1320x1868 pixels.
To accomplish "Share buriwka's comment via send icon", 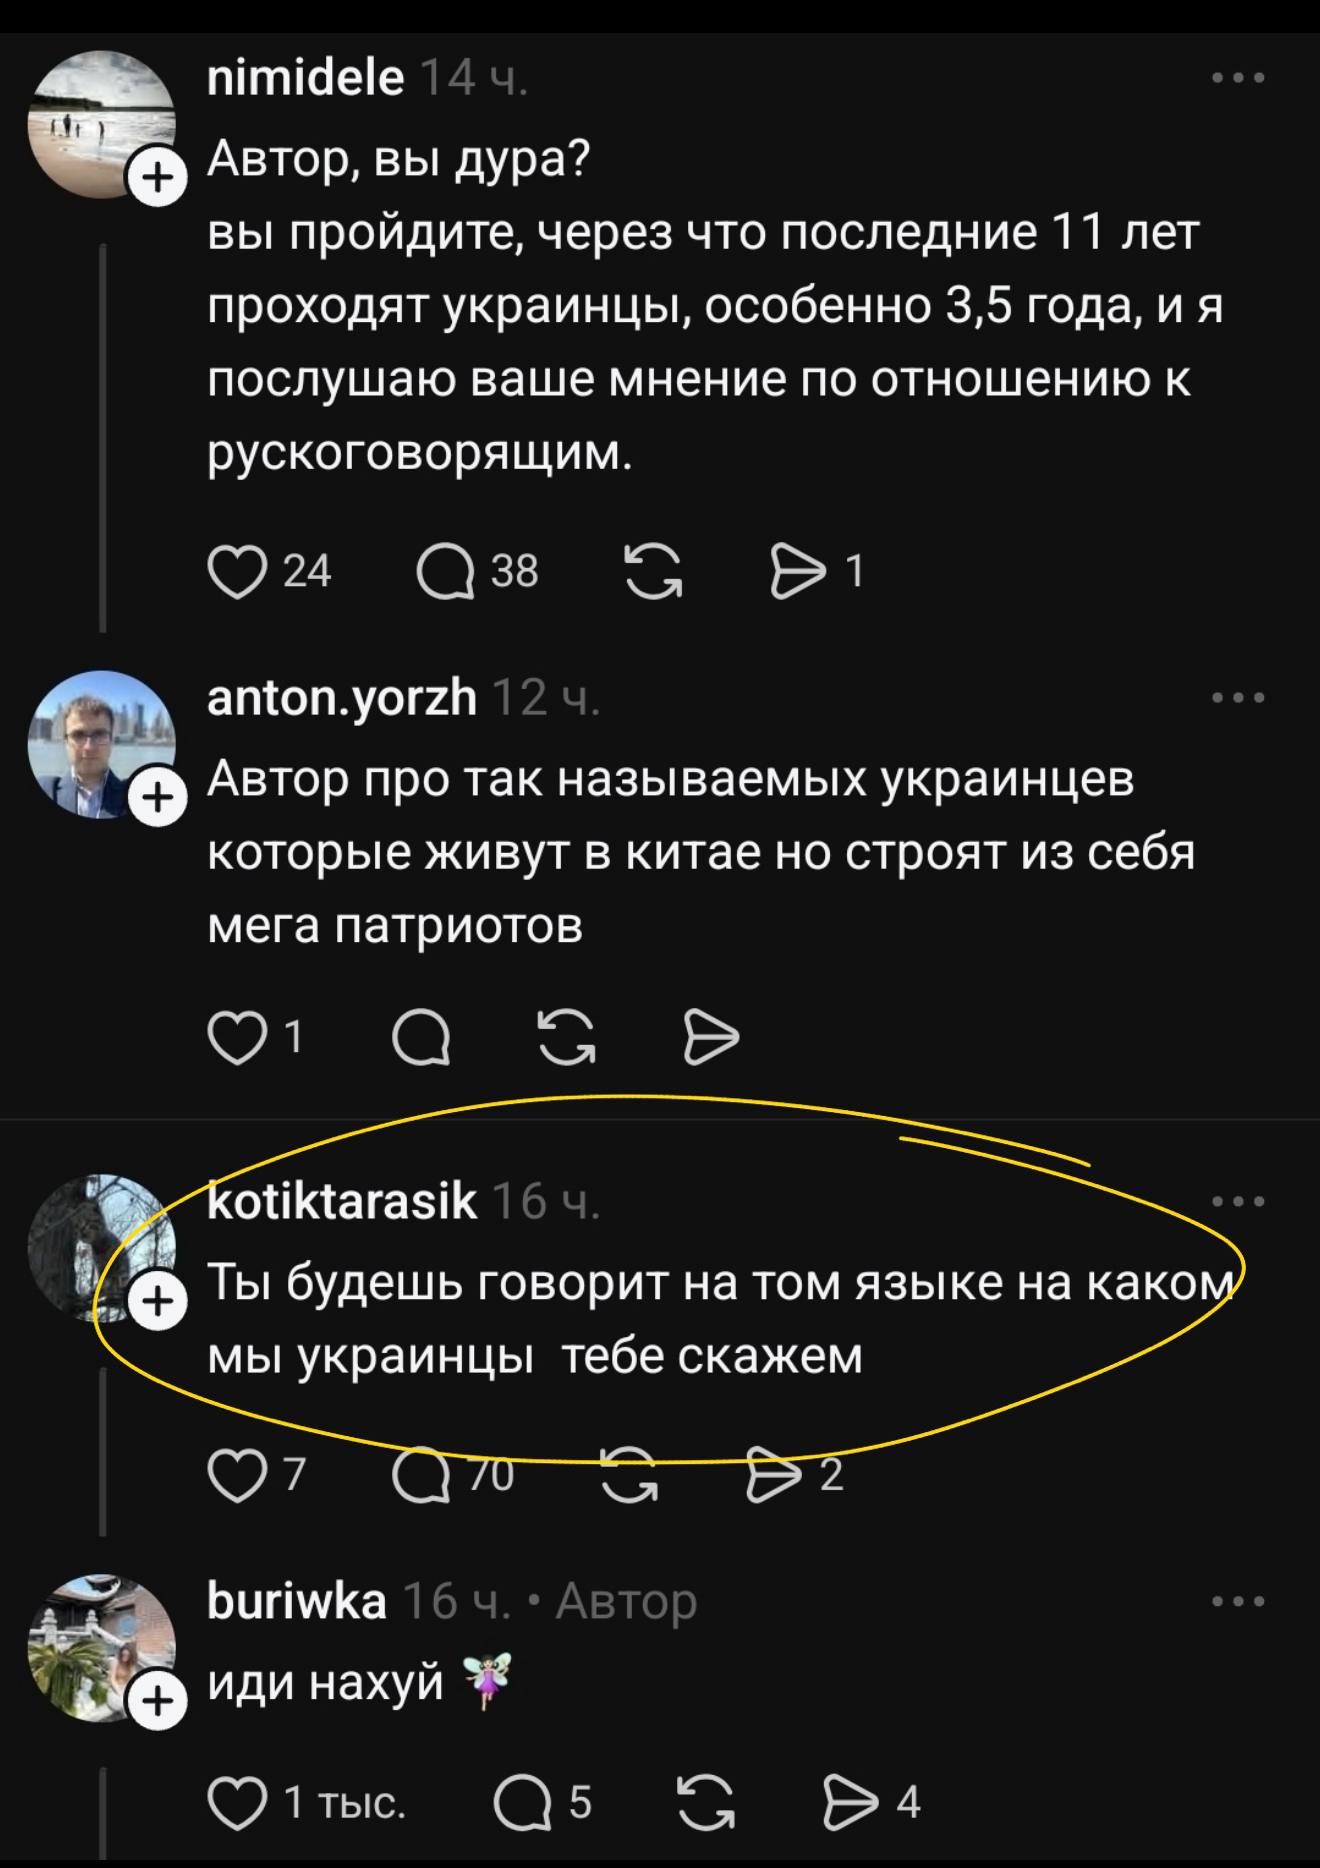I will (849, 1802).
